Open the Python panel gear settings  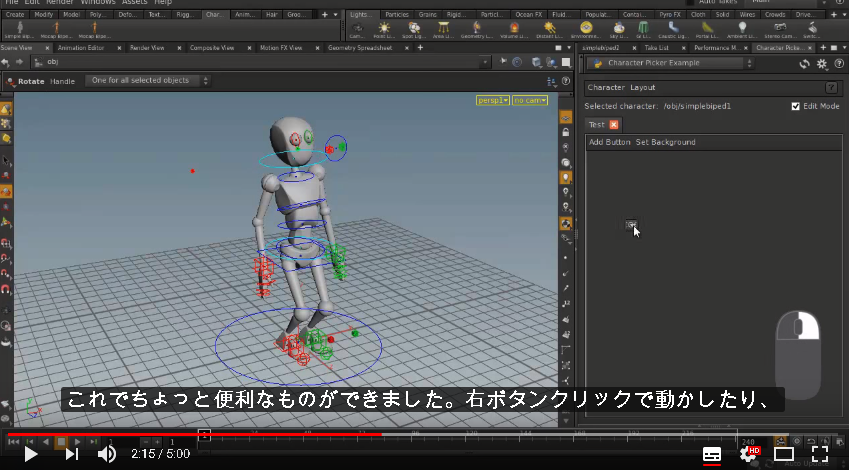coord(822,64)
